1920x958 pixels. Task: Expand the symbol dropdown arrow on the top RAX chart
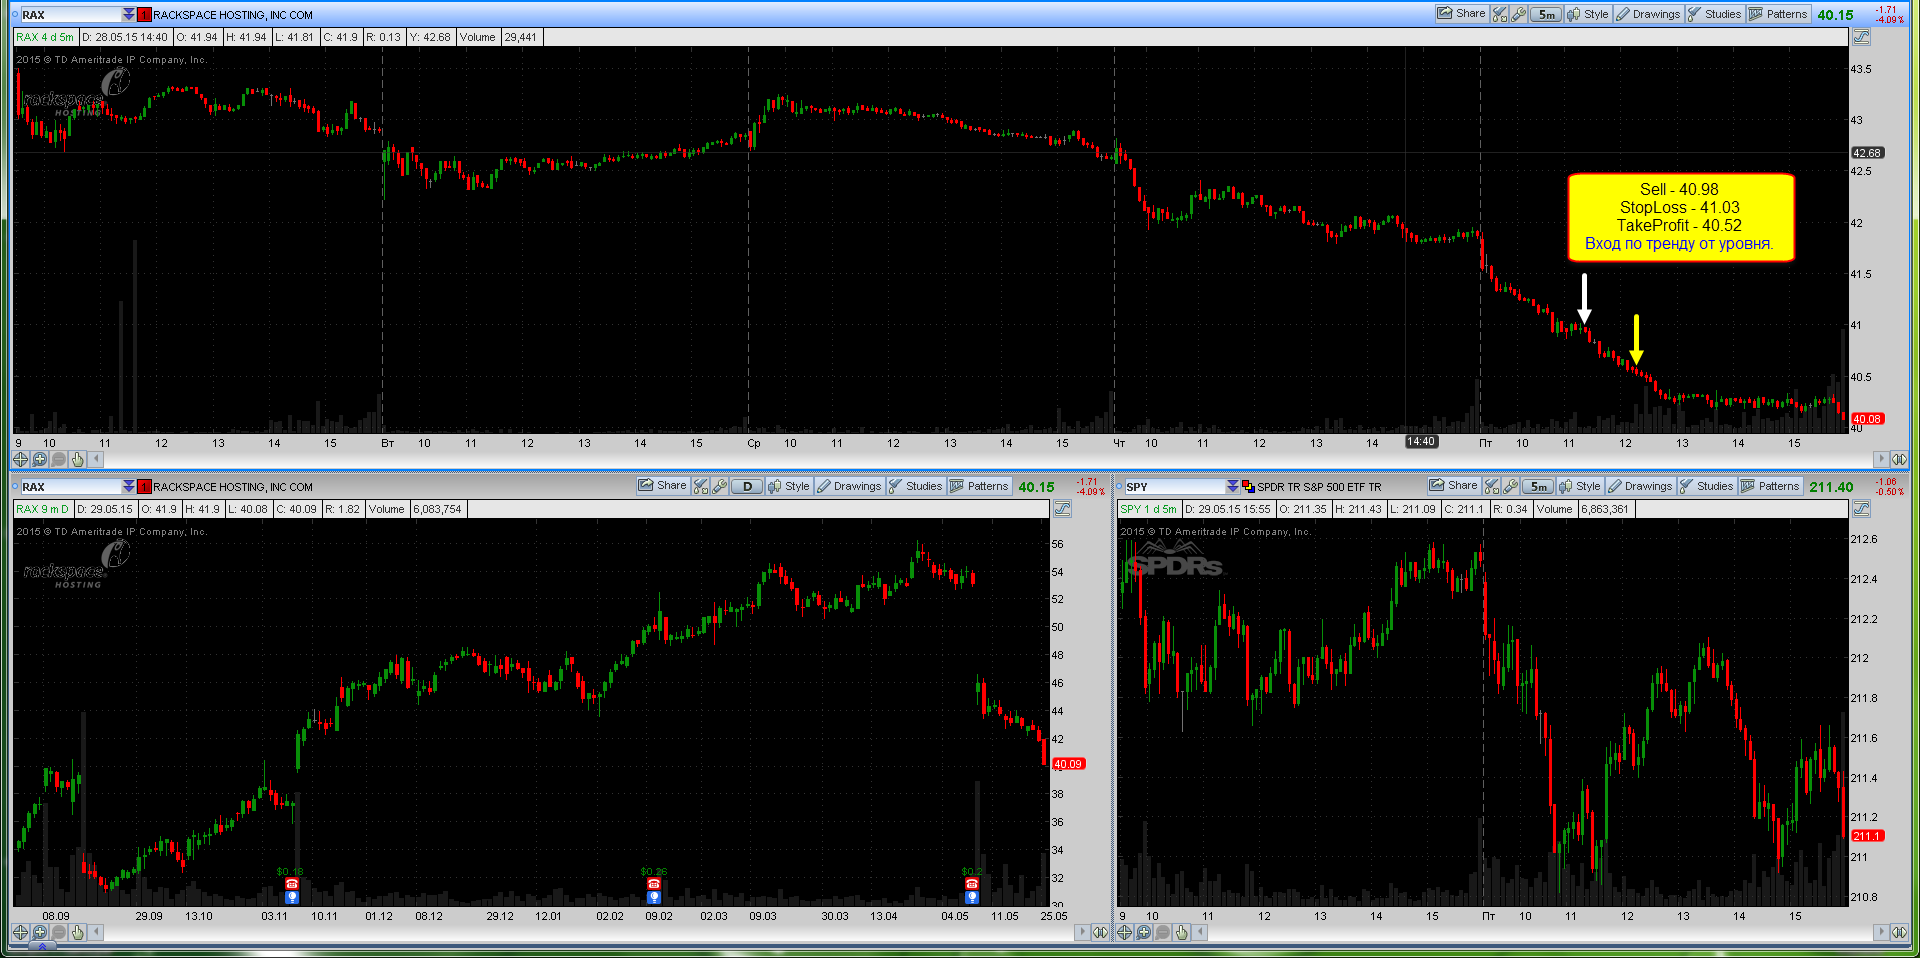pos(129,15)
